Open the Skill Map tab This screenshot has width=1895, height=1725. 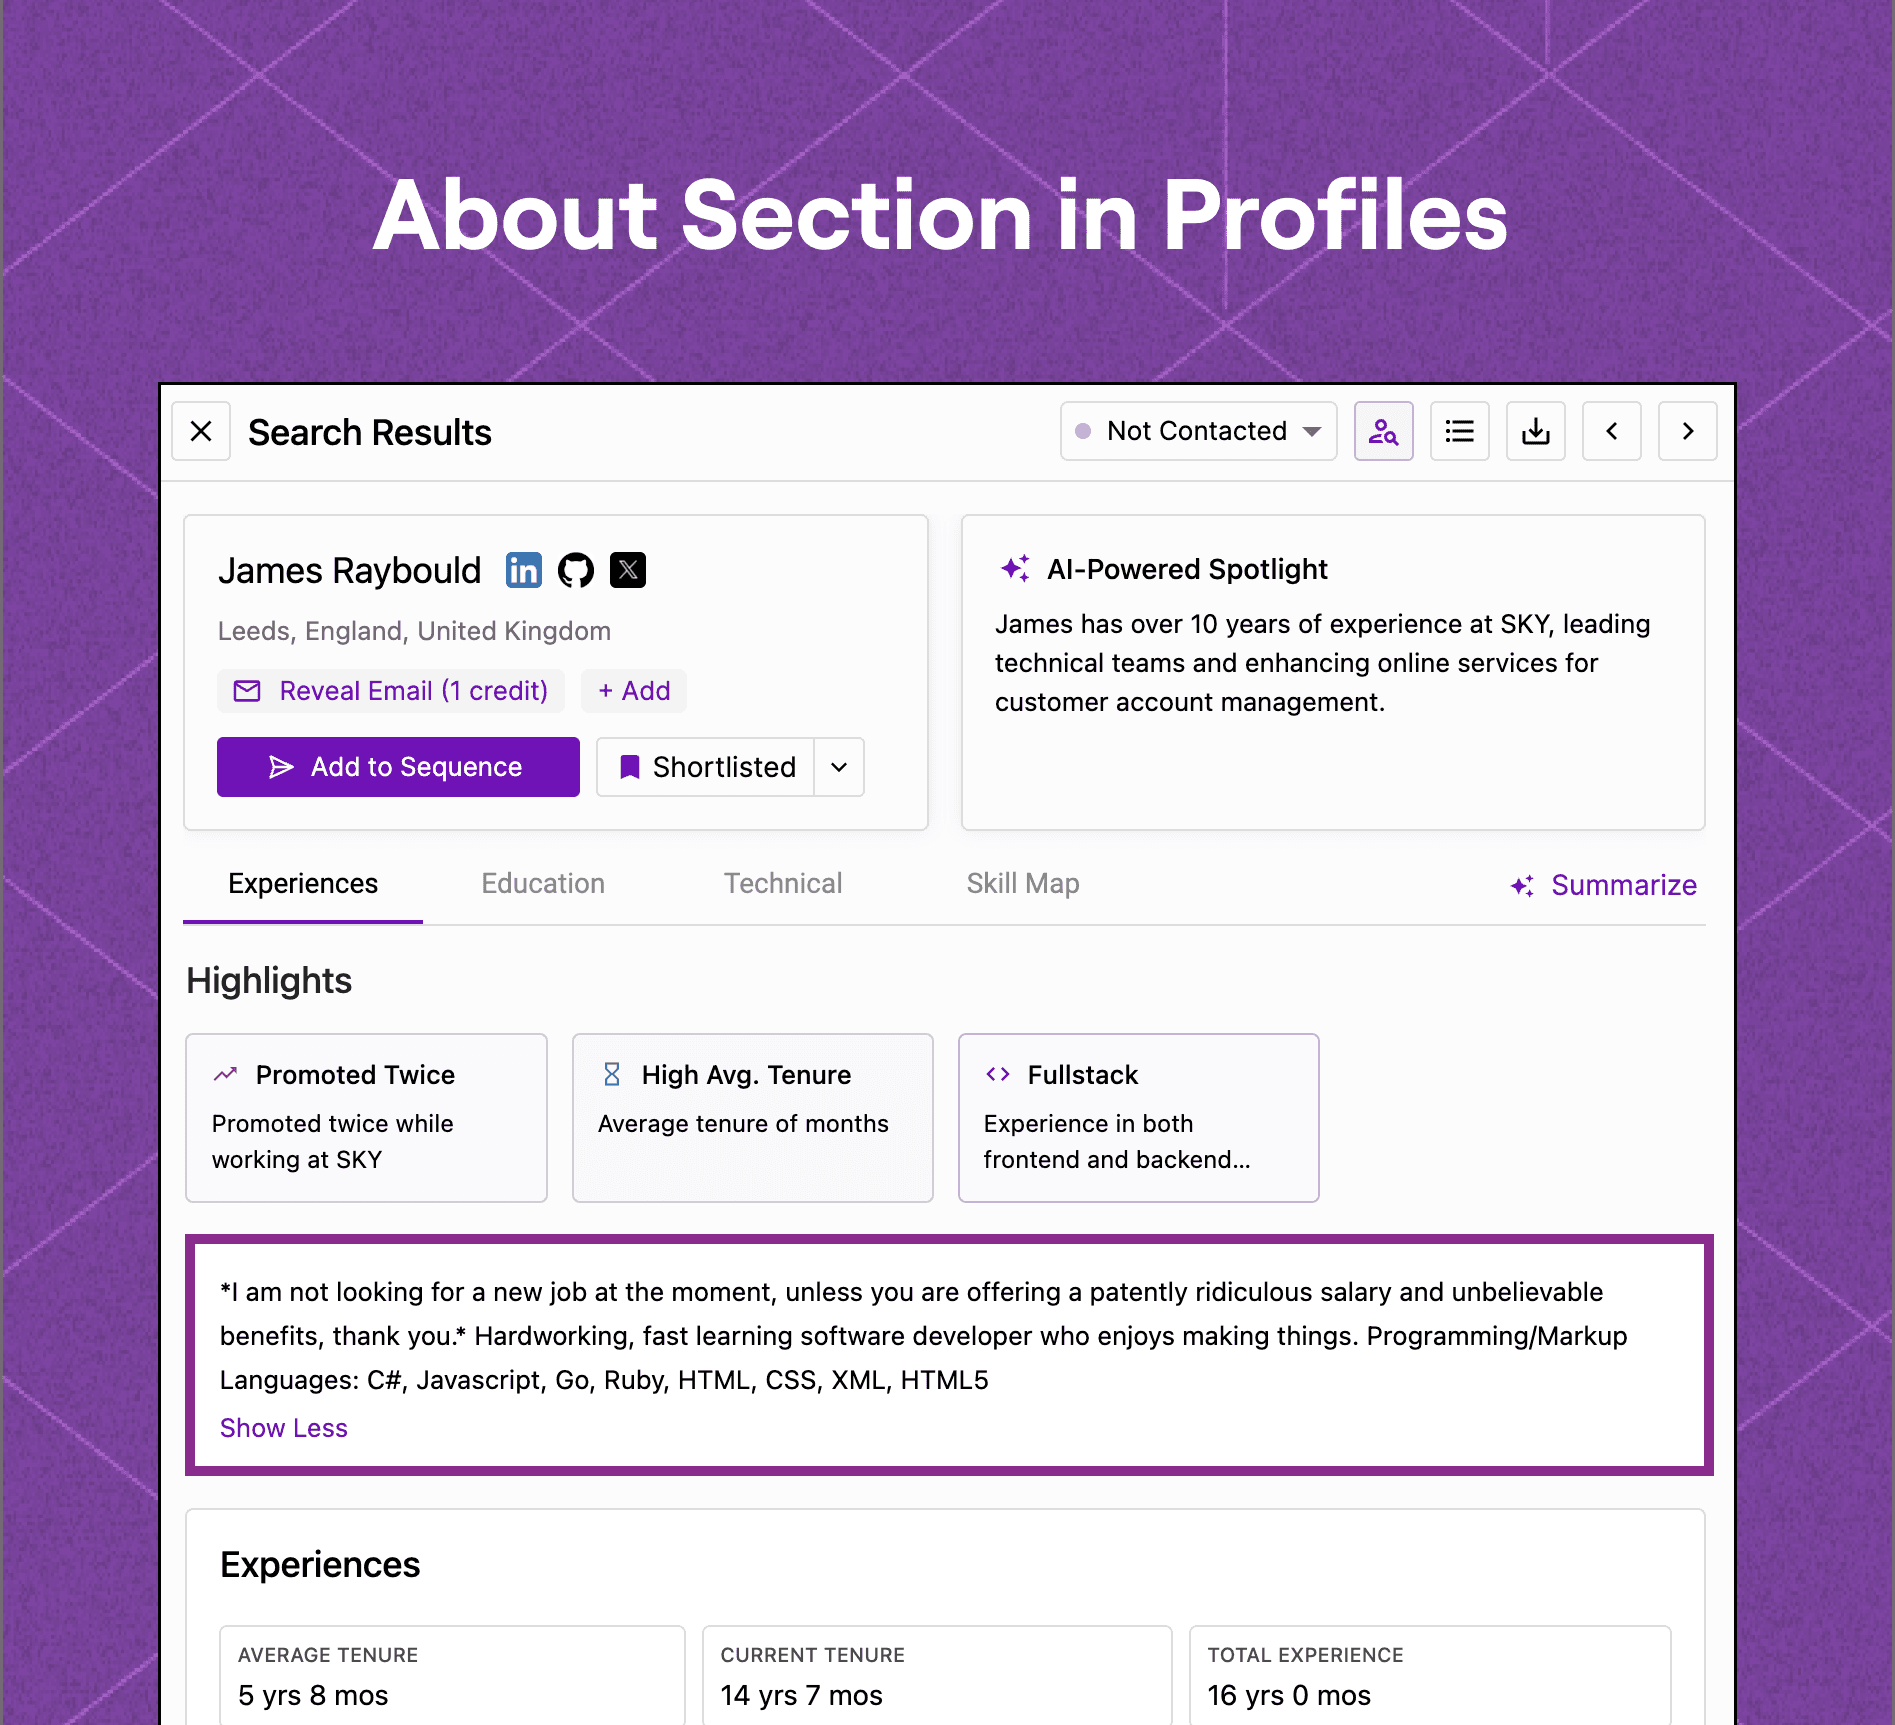pyautogui.click(x=1023, y=884)
